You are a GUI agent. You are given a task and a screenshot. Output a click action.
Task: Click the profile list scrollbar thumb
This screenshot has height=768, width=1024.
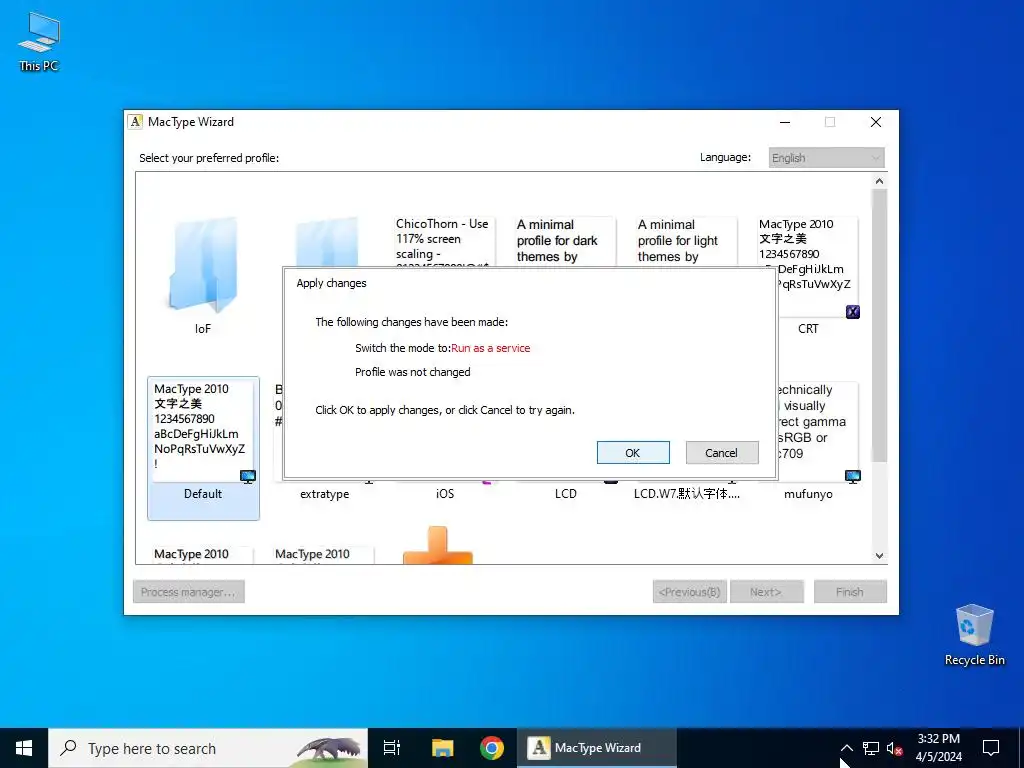(879, 325)
